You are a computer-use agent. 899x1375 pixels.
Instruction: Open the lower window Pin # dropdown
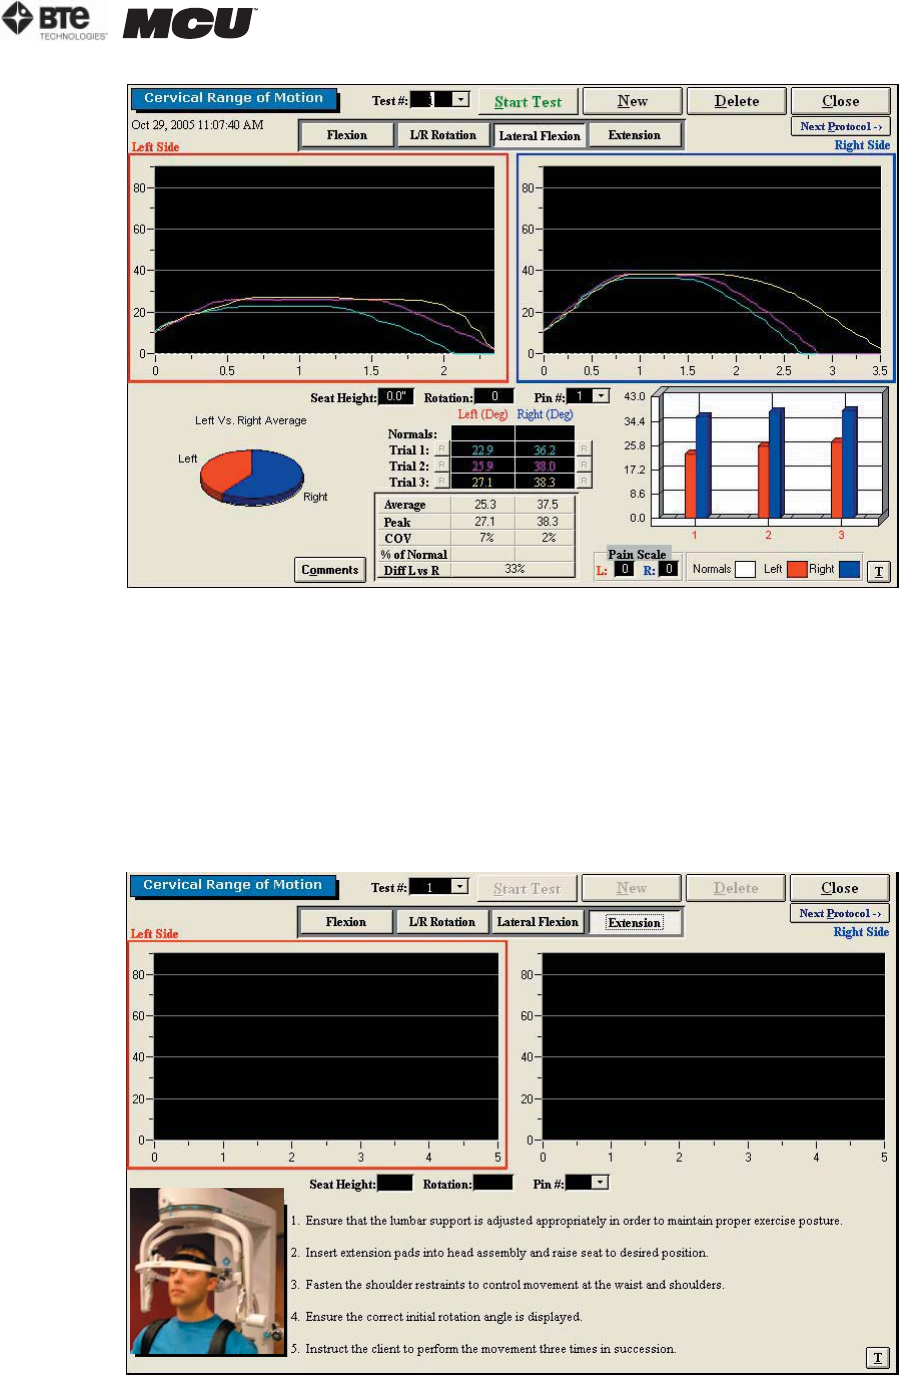[x=599, y=1183]
